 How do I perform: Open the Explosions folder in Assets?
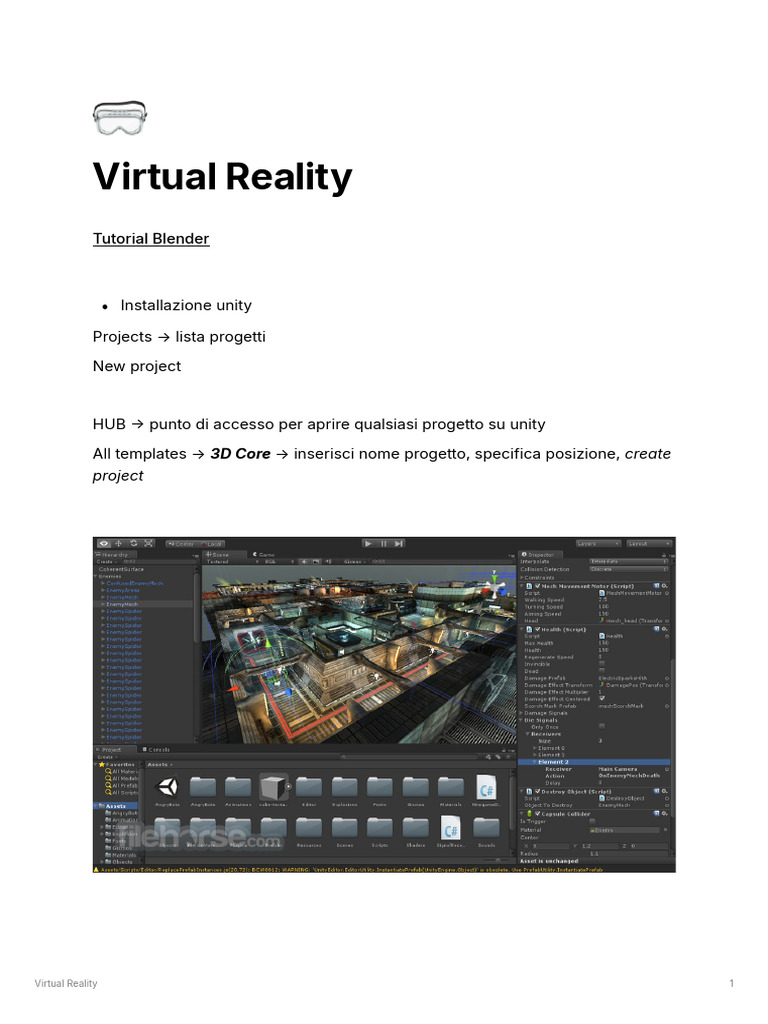[344, 788]
